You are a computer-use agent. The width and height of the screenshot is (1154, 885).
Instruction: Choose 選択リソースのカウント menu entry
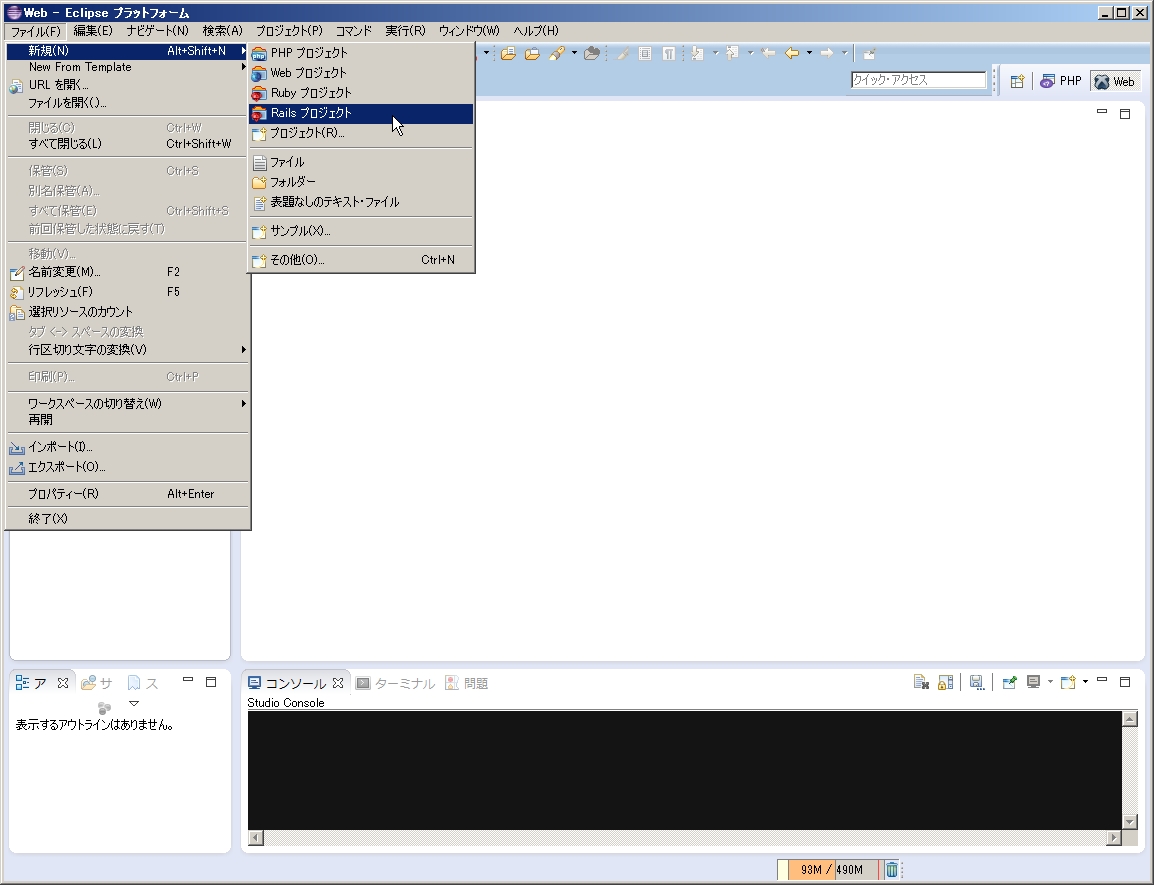[x=128, y=311]
